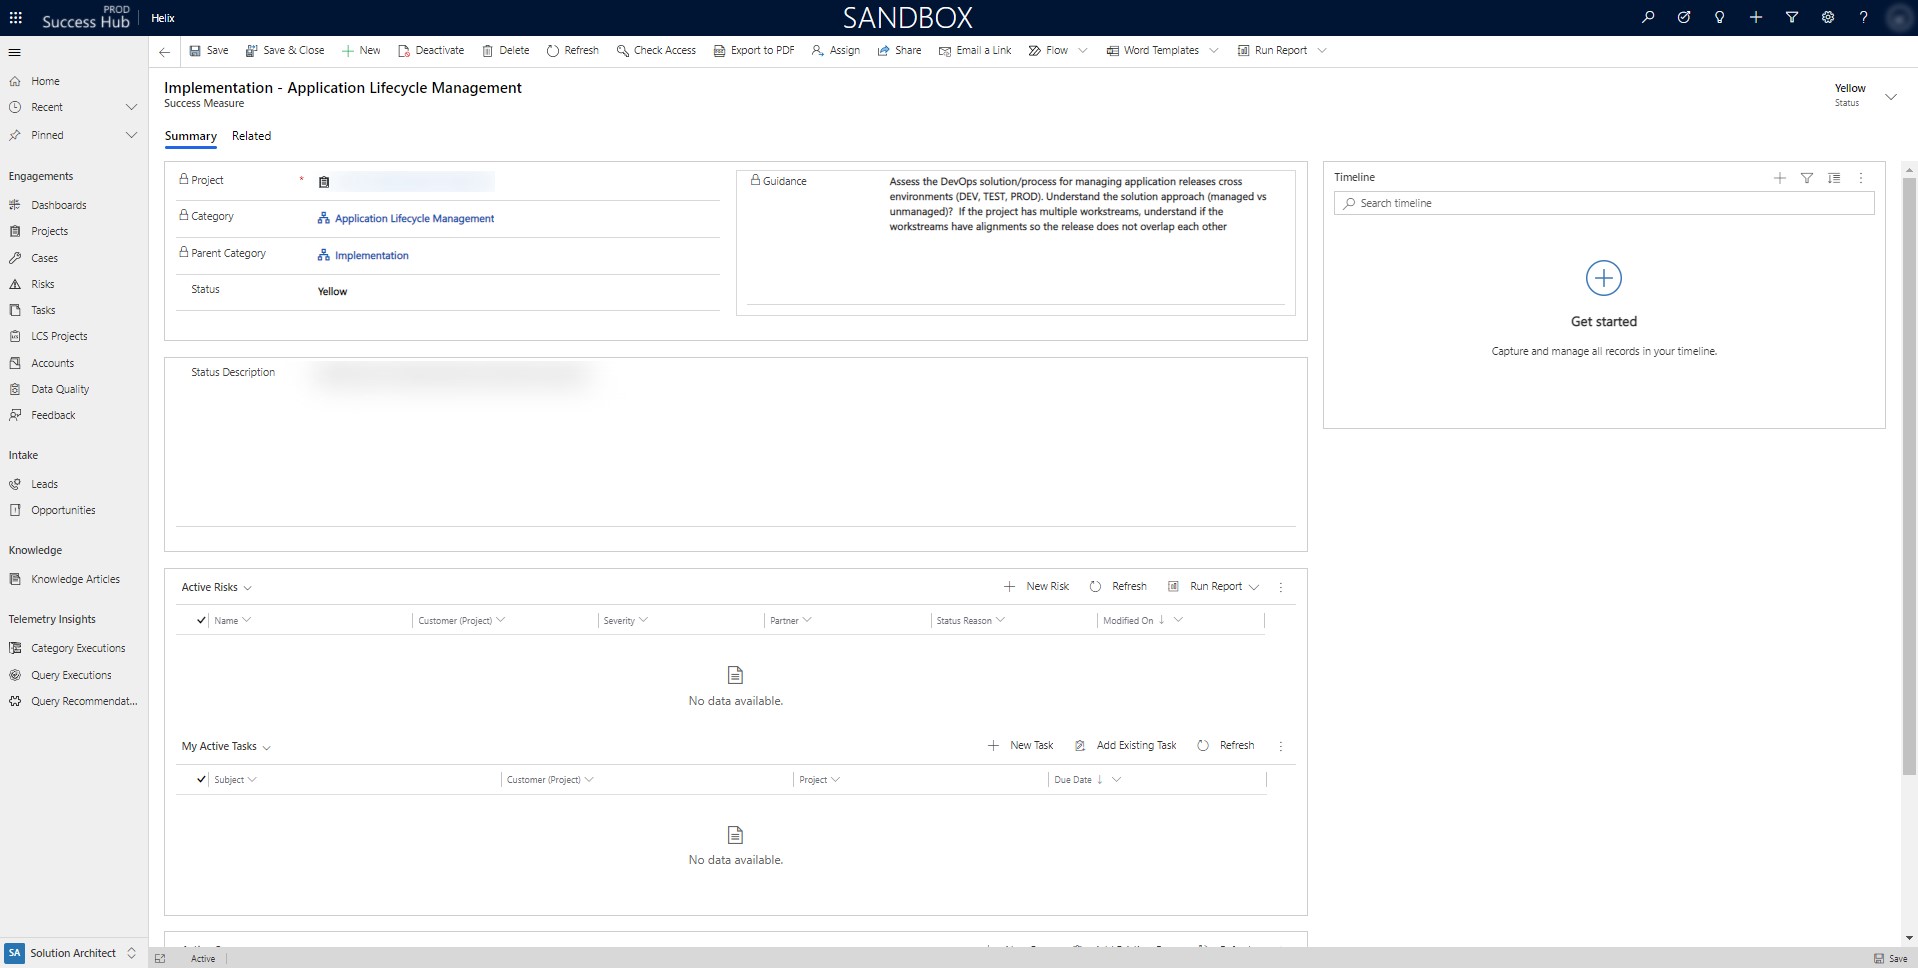Toggle select-all checkbox in My Active Tasks

tap(201, 780)
